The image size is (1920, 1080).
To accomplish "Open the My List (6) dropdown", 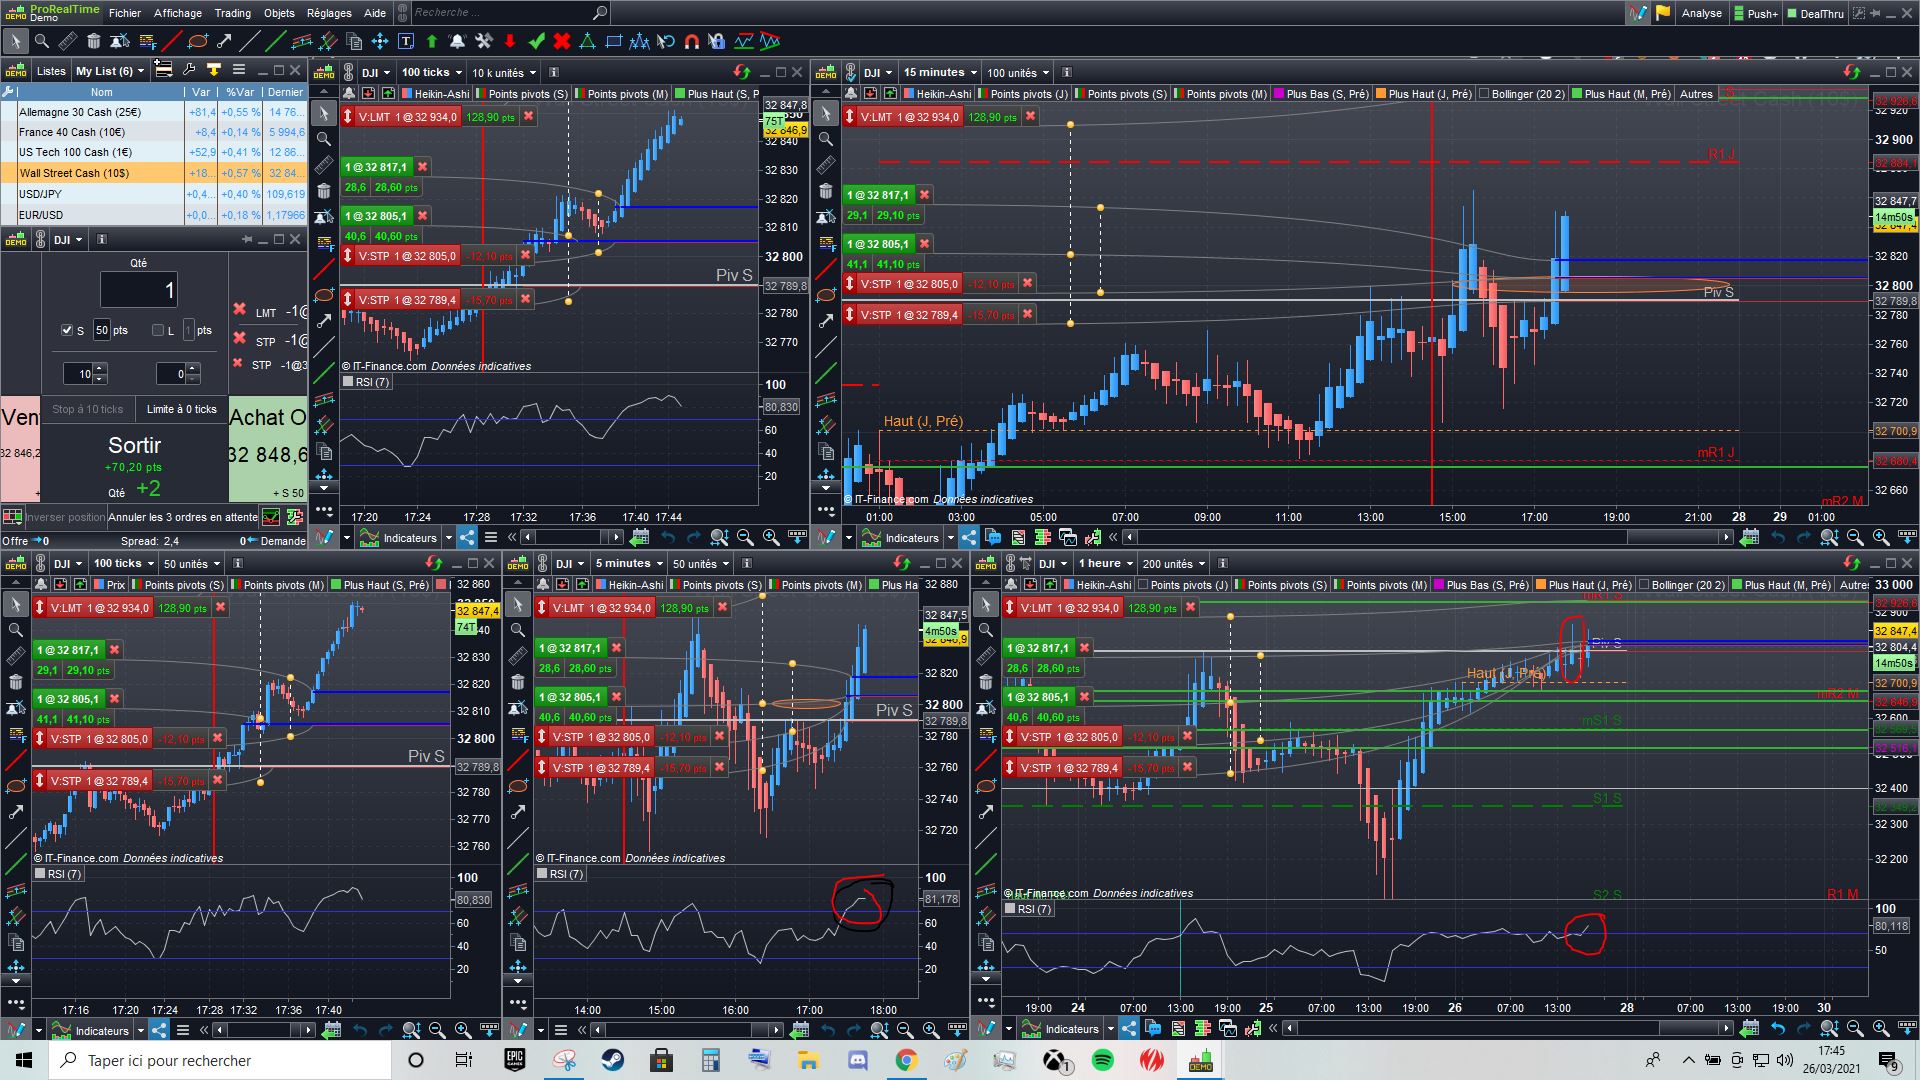I will [x=110, y=71].
